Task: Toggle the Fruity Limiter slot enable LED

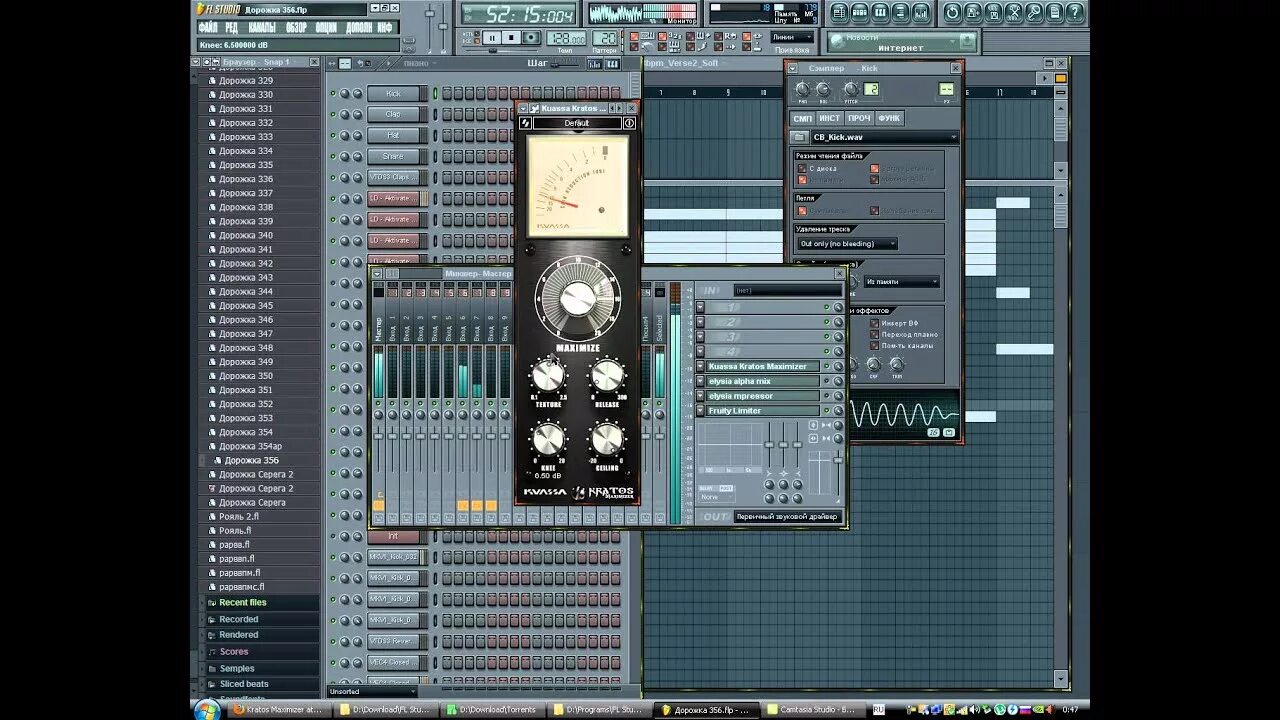Action: pos(827,411)
